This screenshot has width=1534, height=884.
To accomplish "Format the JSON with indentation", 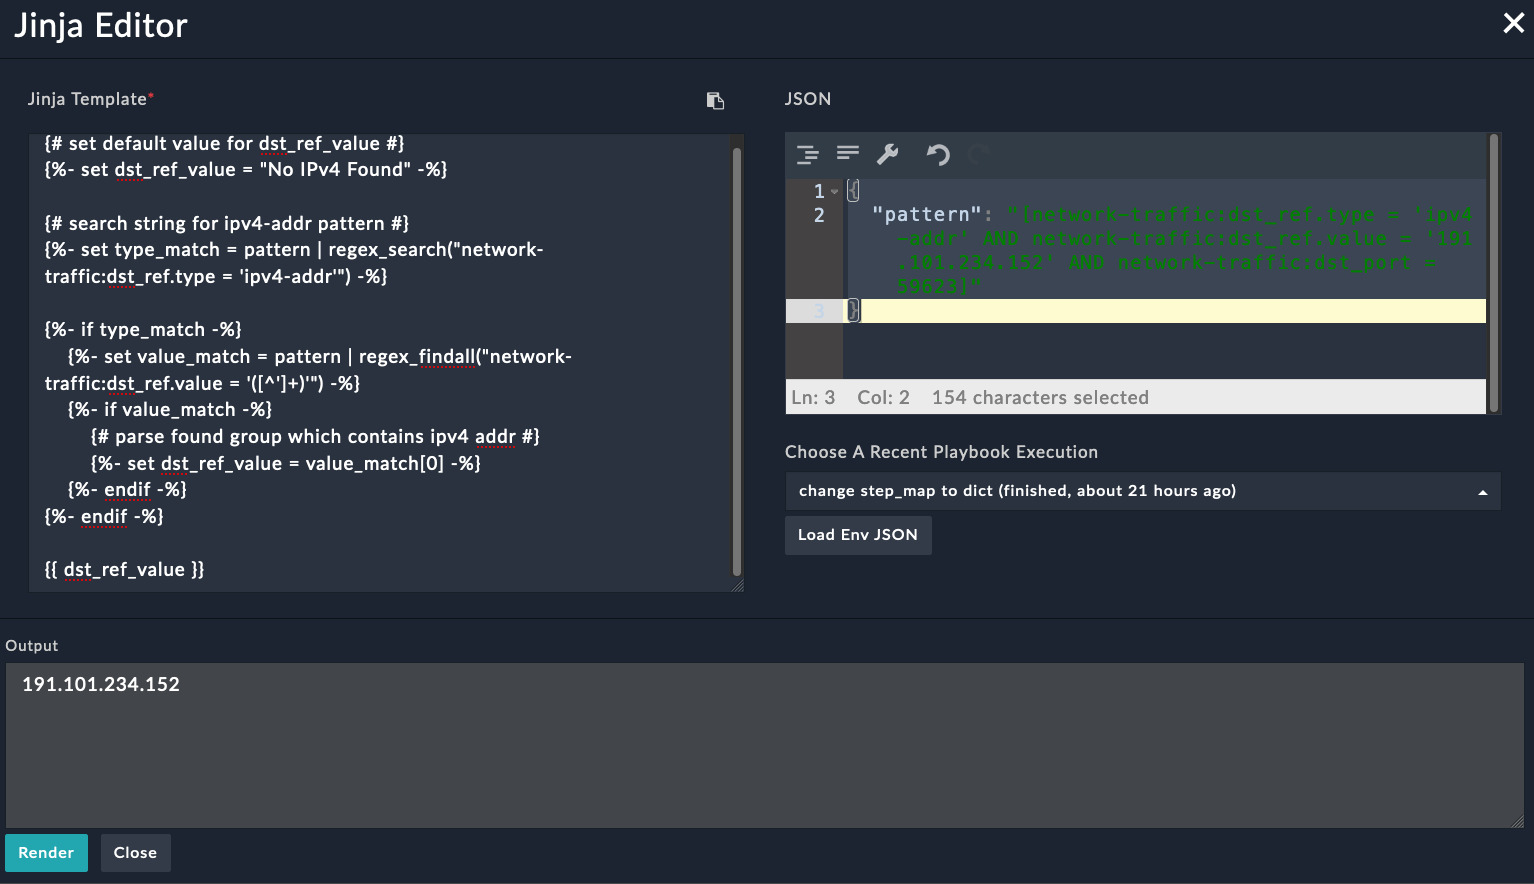I will pyautogui.click(x=807, y=154).
